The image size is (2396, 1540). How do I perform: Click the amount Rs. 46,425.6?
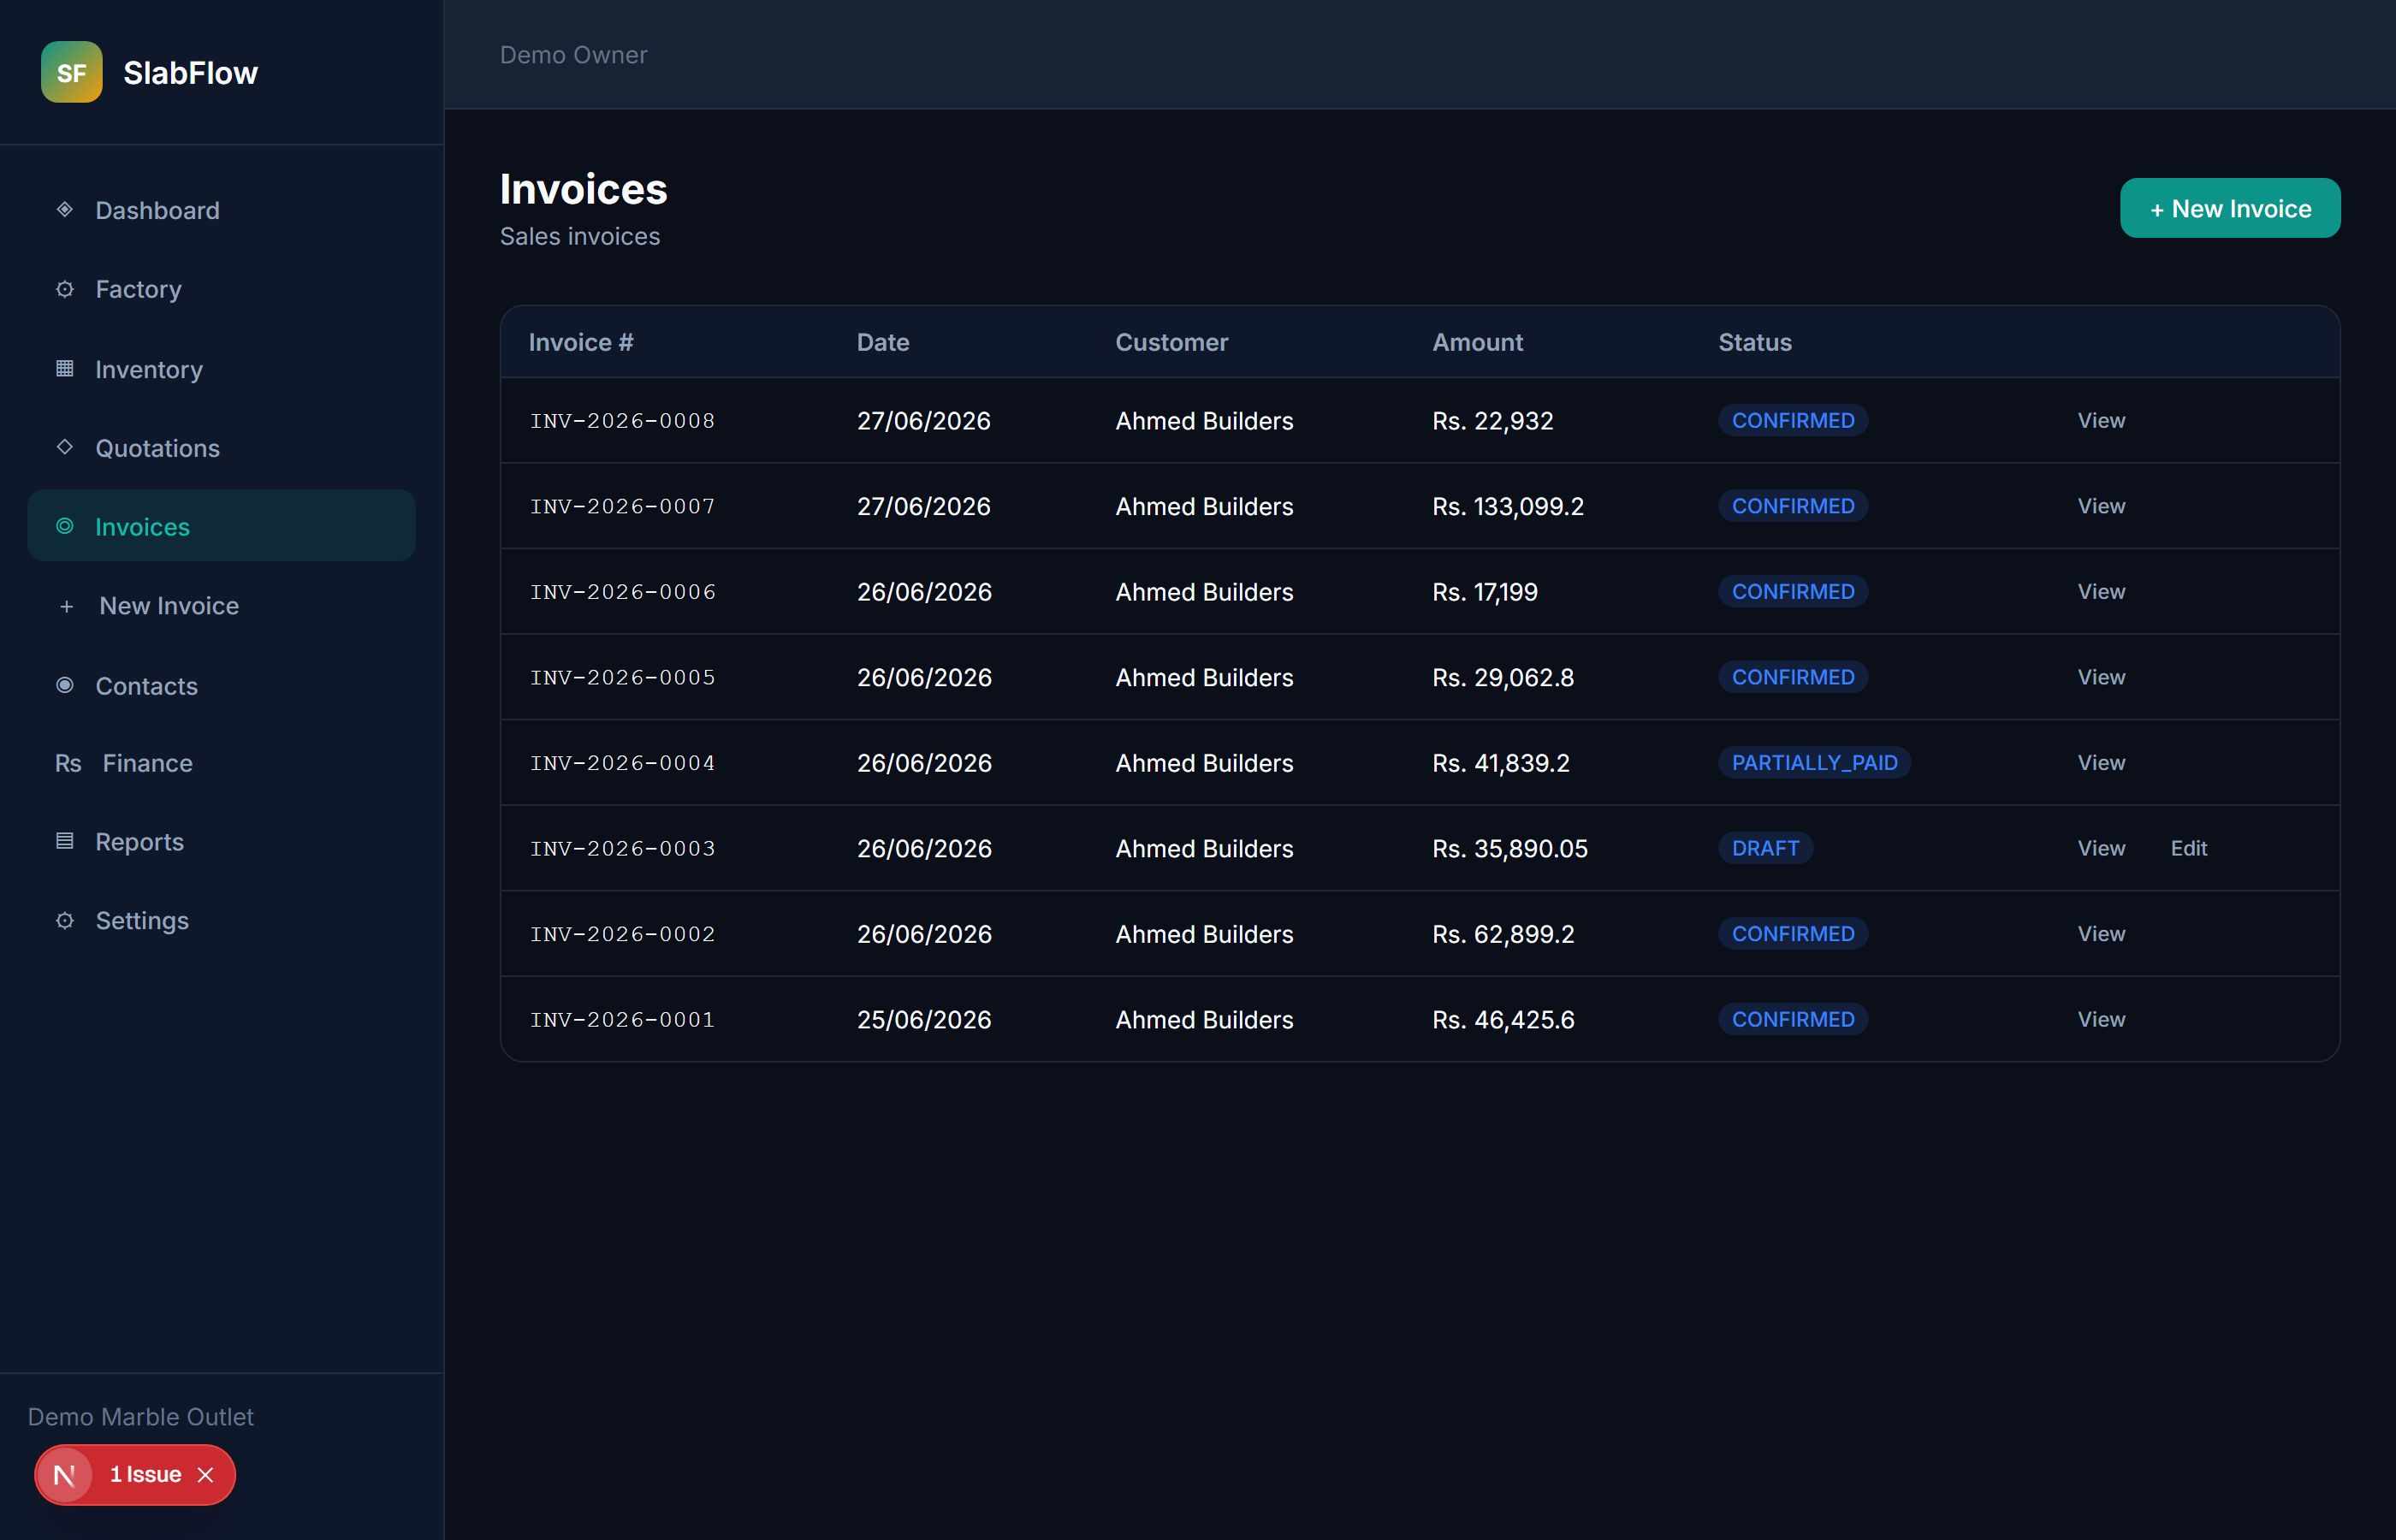pyautogui.click(x=1503, y=1019)
